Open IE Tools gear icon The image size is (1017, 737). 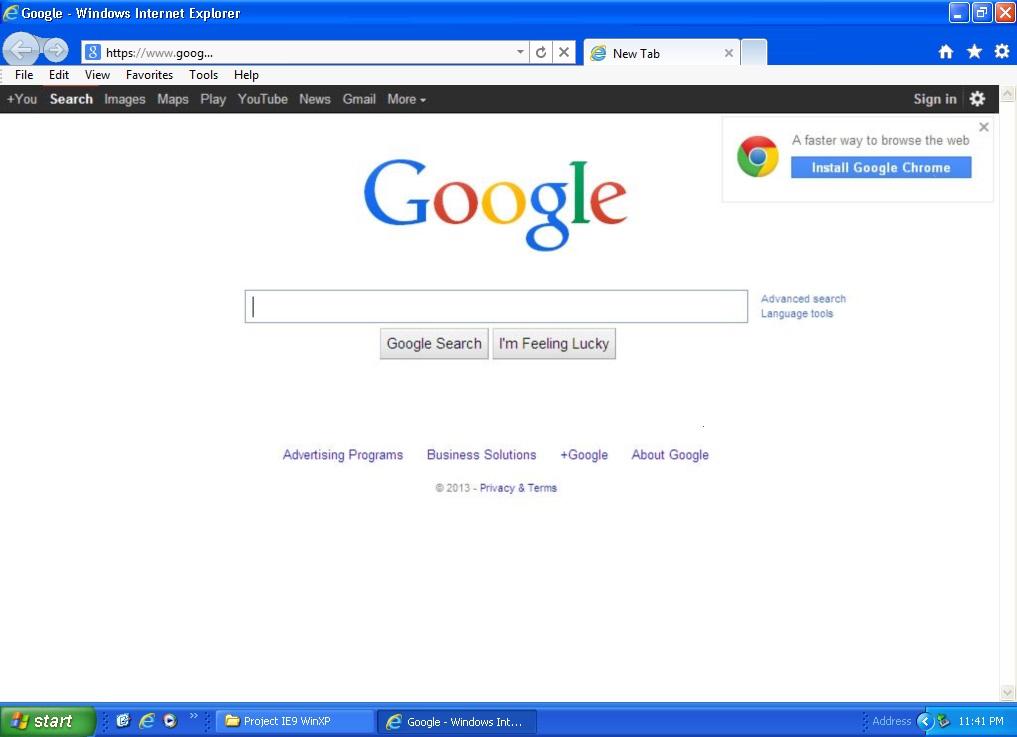click(x=1002, y=52)
